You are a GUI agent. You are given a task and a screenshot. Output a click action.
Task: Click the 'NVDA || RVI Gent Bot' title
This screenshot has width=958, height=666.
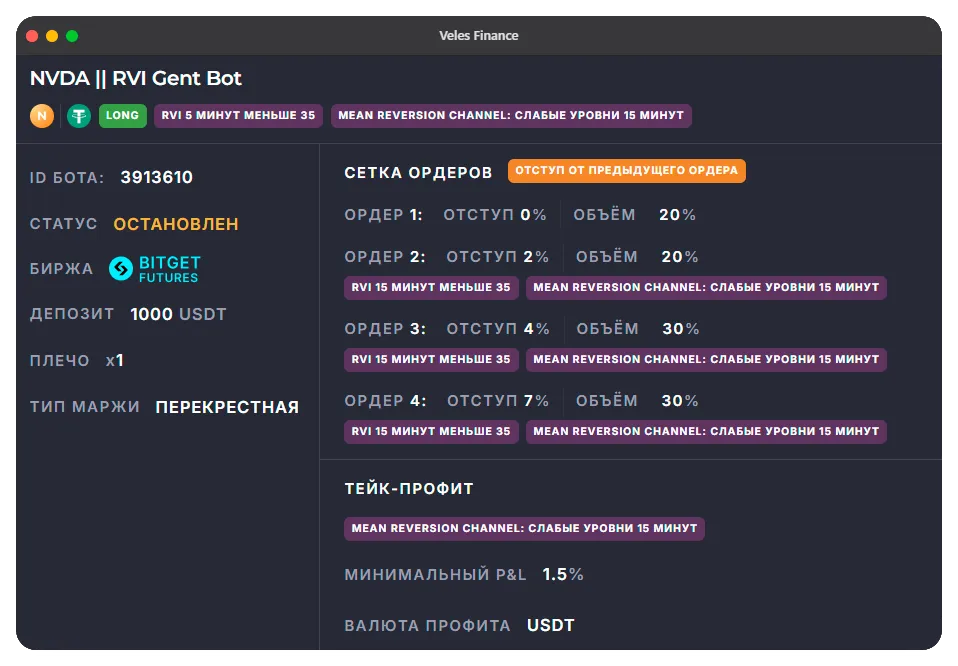pos(136,79)
